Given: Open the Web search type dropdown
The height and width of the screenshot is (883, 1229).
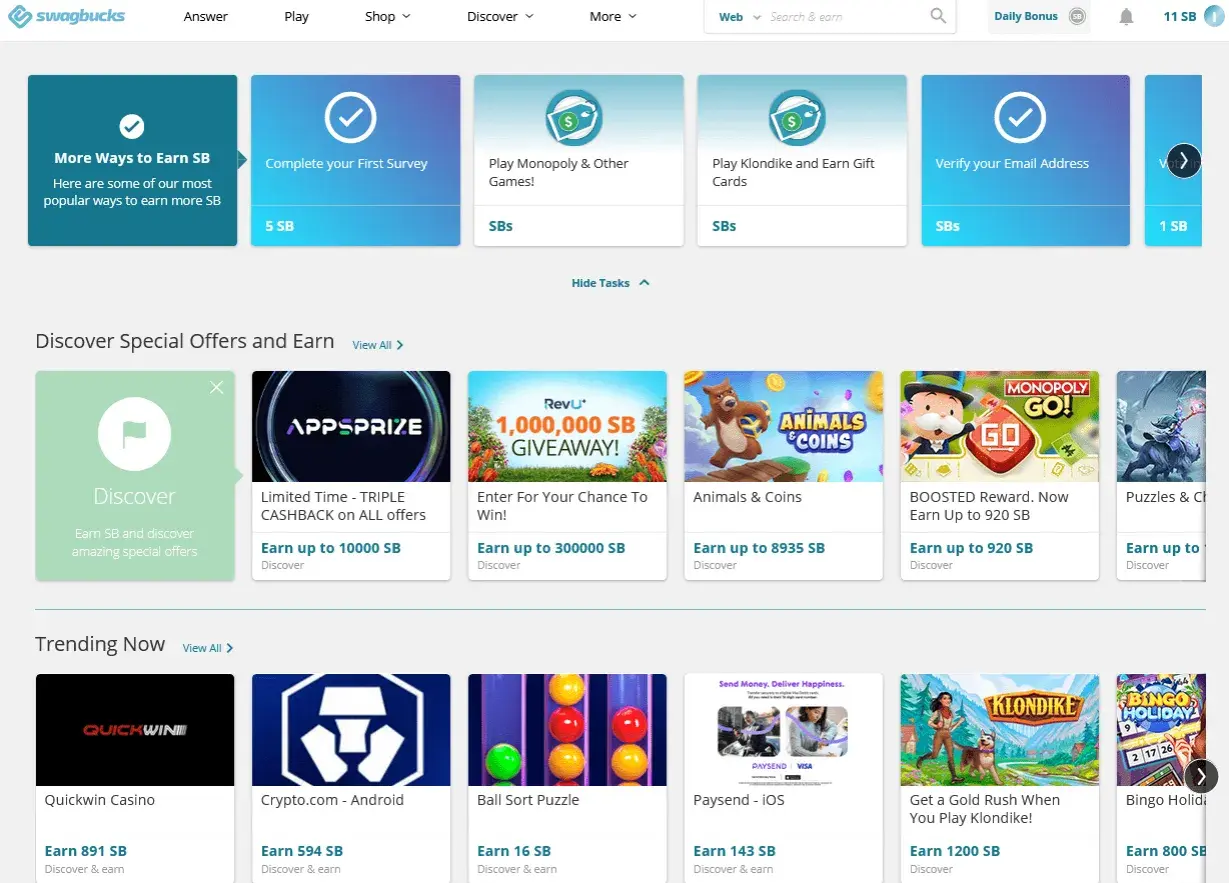Looking at the screenshot, I should pyautogui.click(x=740, y=17).
